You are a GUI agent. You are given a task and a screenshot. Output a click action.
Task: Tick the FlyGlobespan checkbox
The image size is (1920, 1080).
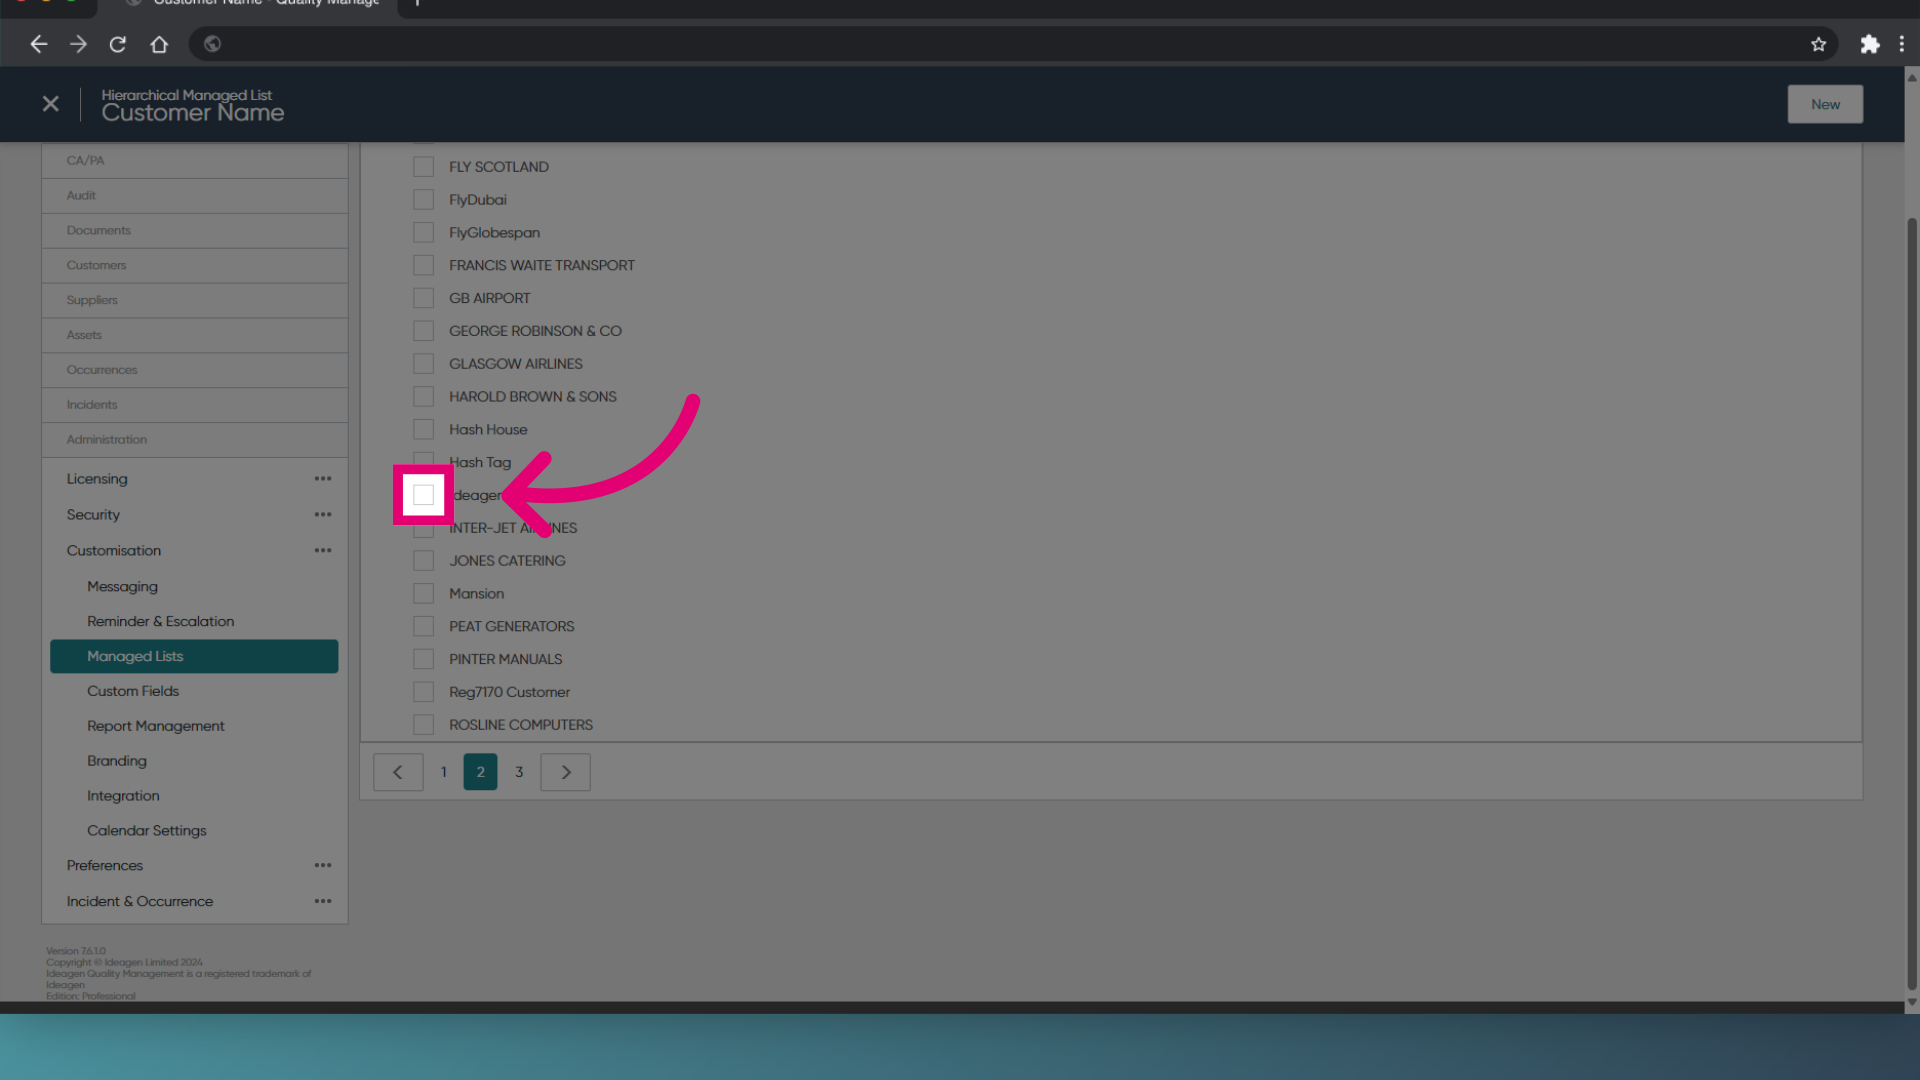click(x=424, y=233)
